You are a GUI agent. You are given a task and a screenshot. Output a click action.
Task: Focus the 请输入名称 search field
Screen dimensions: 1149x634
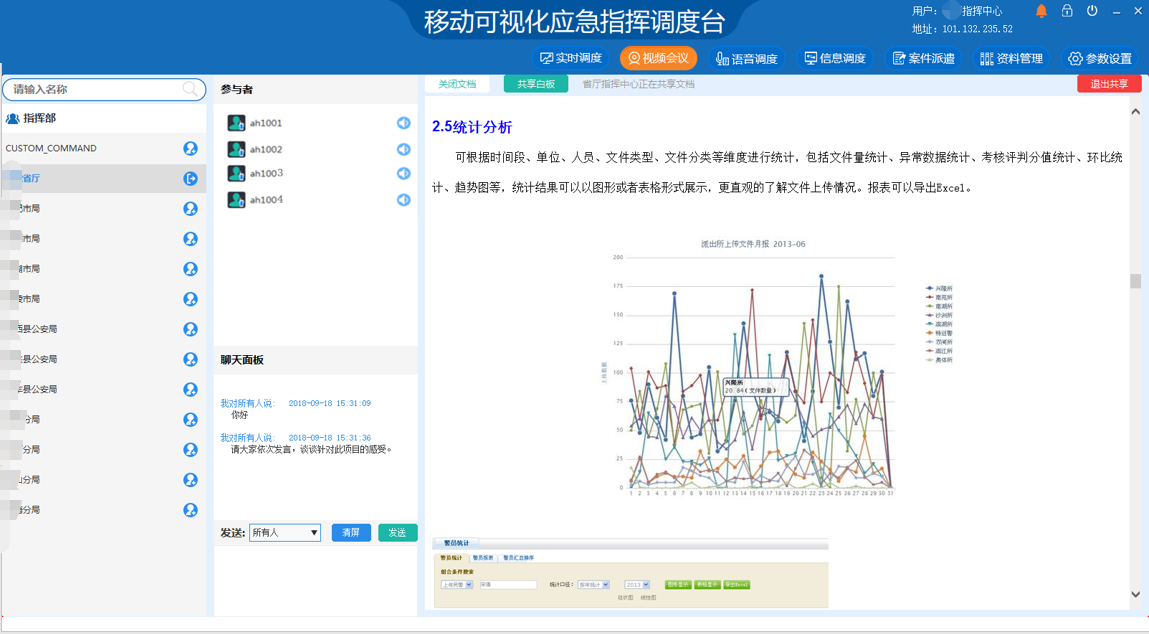[x=95, y=89]
